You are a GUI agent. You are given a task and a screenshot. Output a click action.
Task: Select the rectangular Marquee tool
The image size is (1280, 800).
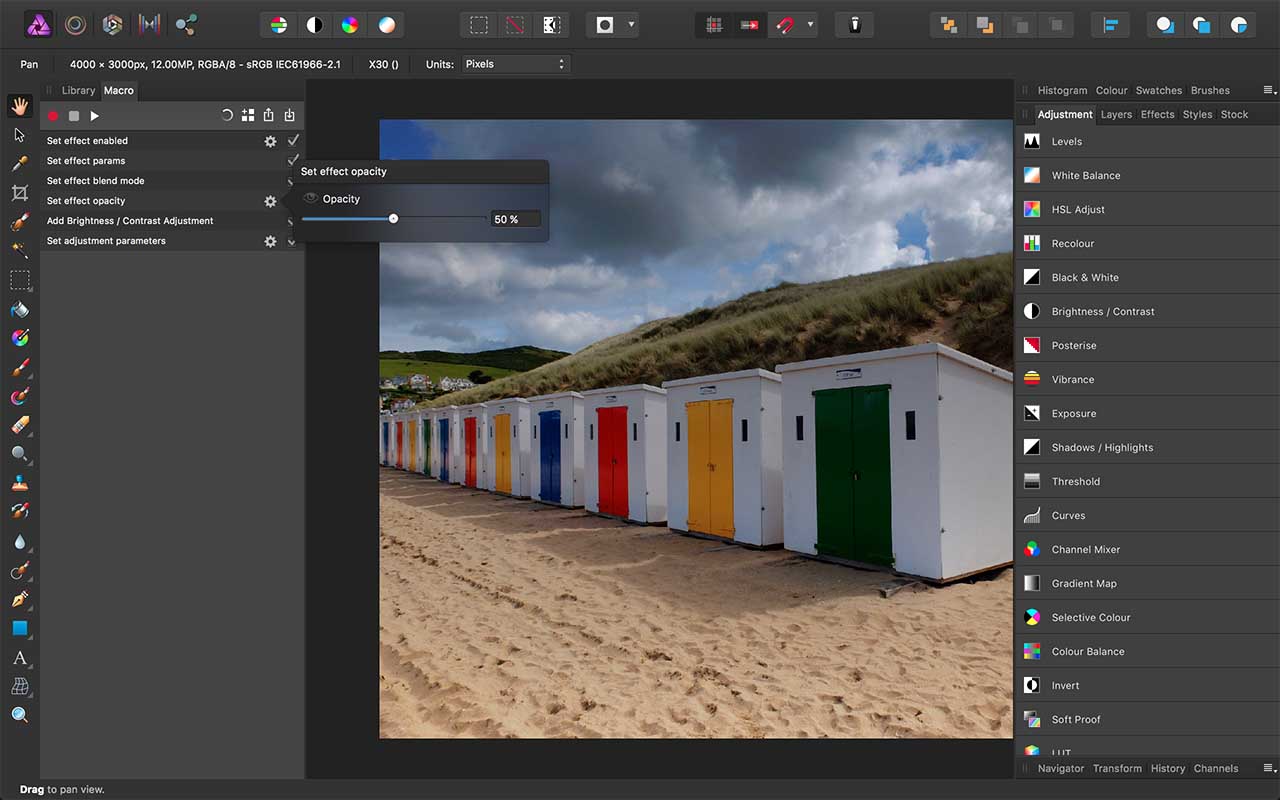tap(19, 280)
